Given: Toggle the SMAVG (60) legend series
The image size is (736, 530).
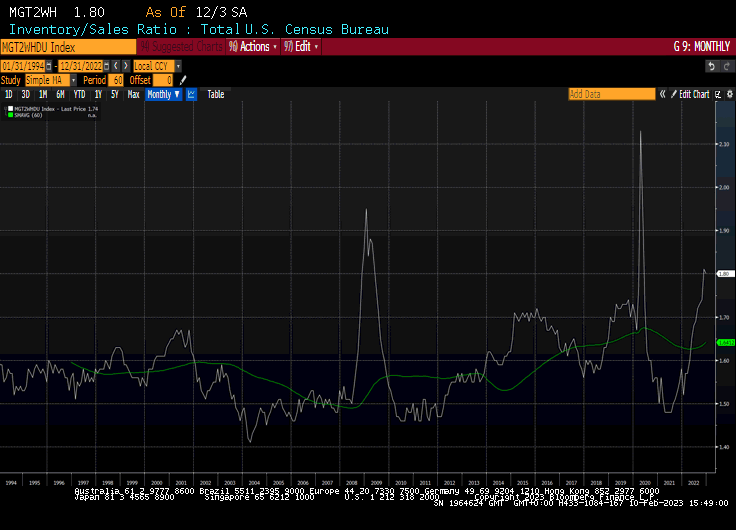Looking at the screenshot, I should coord(25,114).
